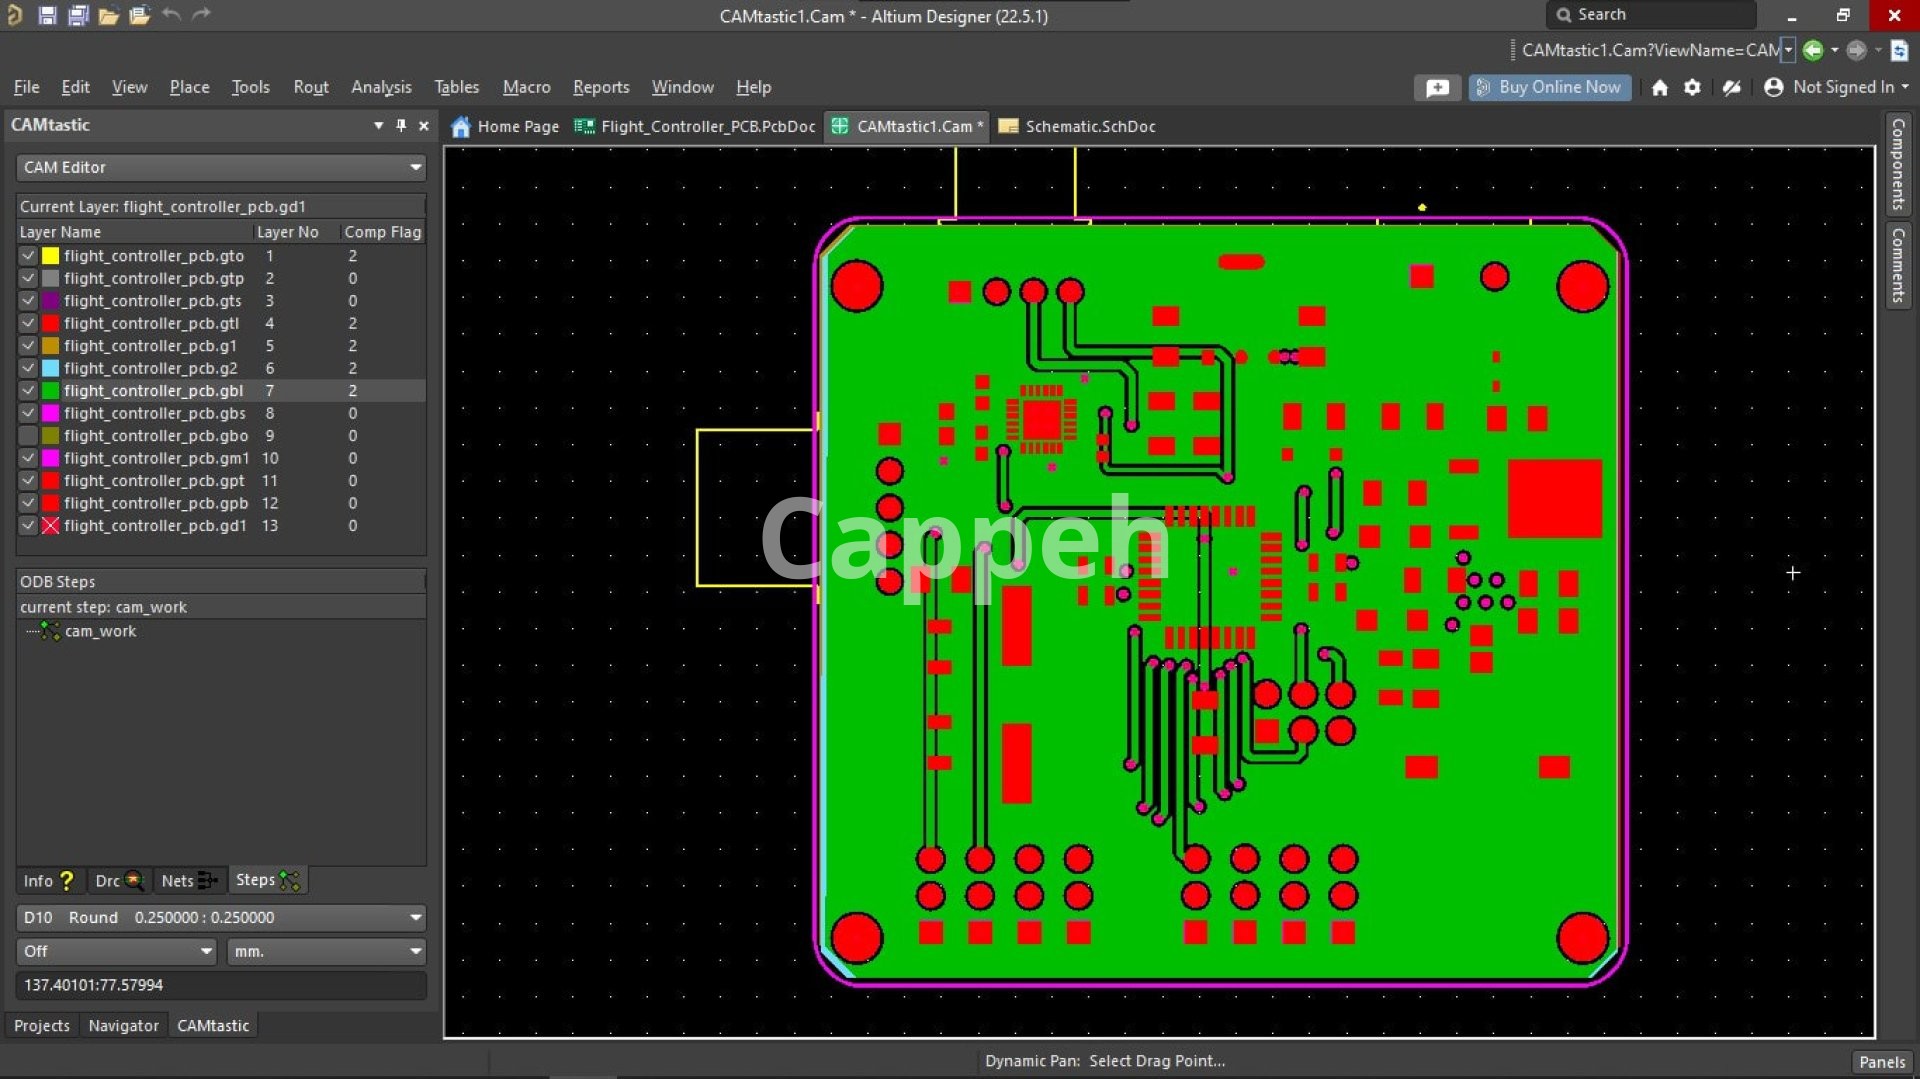Open the D10 Round aperture dropdown
This screenshot has height=1079, width=1920.
pos(415,917)
